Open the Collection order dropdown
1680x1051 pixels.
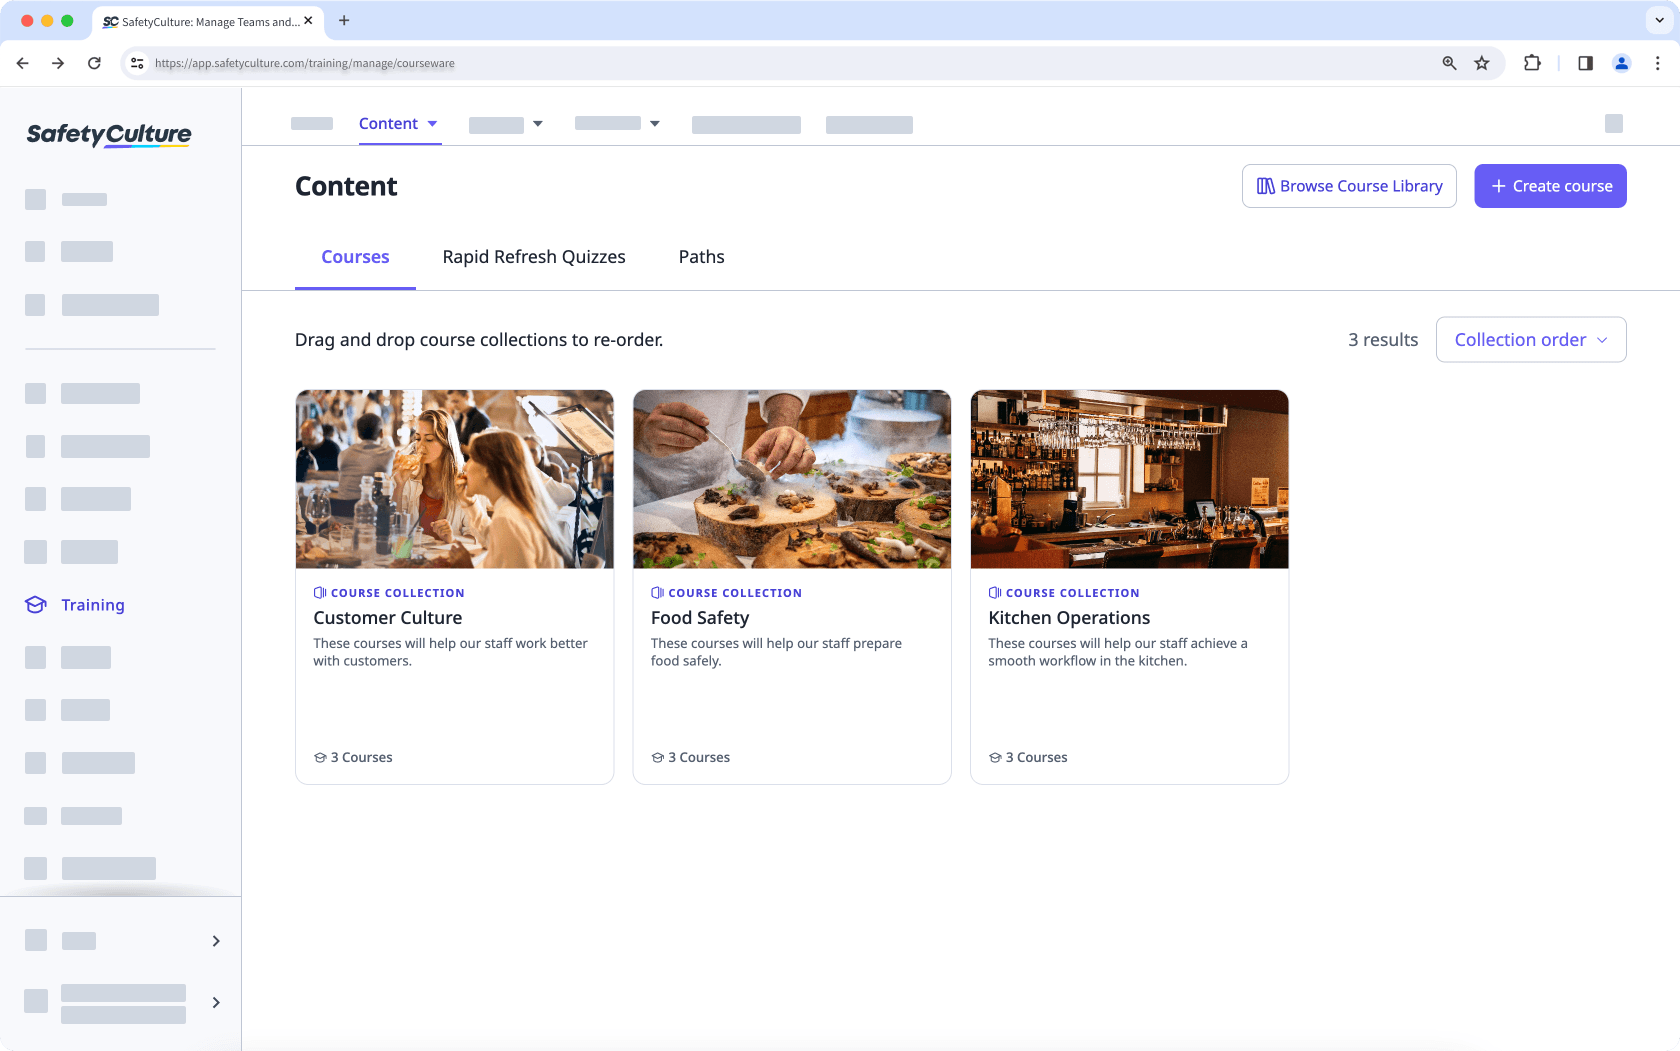click(1530, 339)
